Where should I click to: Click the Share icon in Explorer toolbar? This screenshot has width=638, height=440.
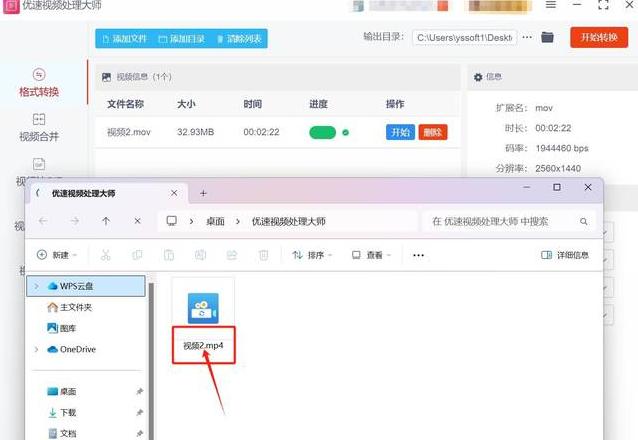point(232,255)
